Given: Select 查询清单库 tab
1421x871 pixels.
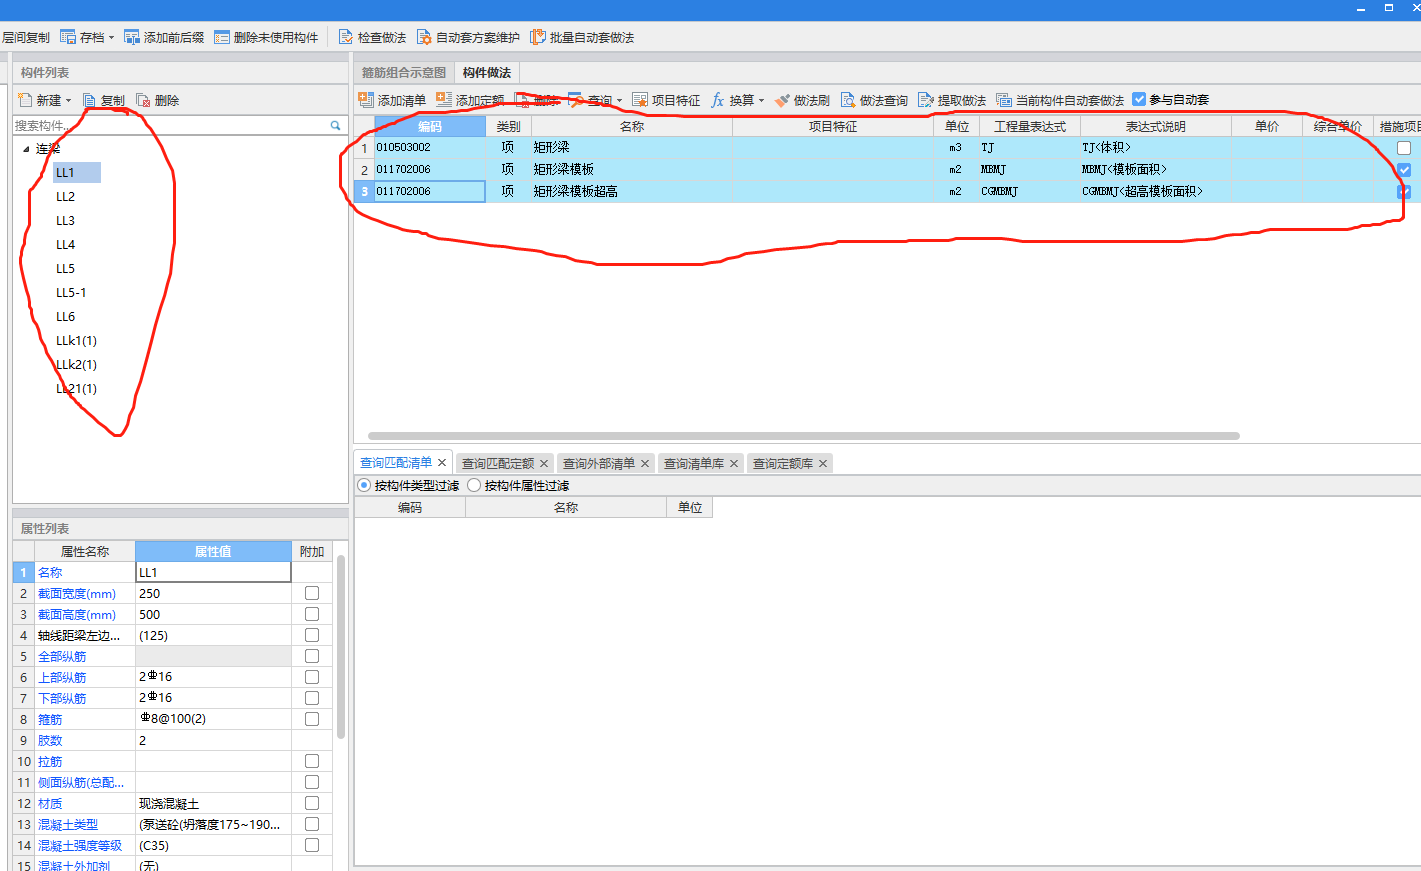Looking at the screenshot, I should (694, 464).
